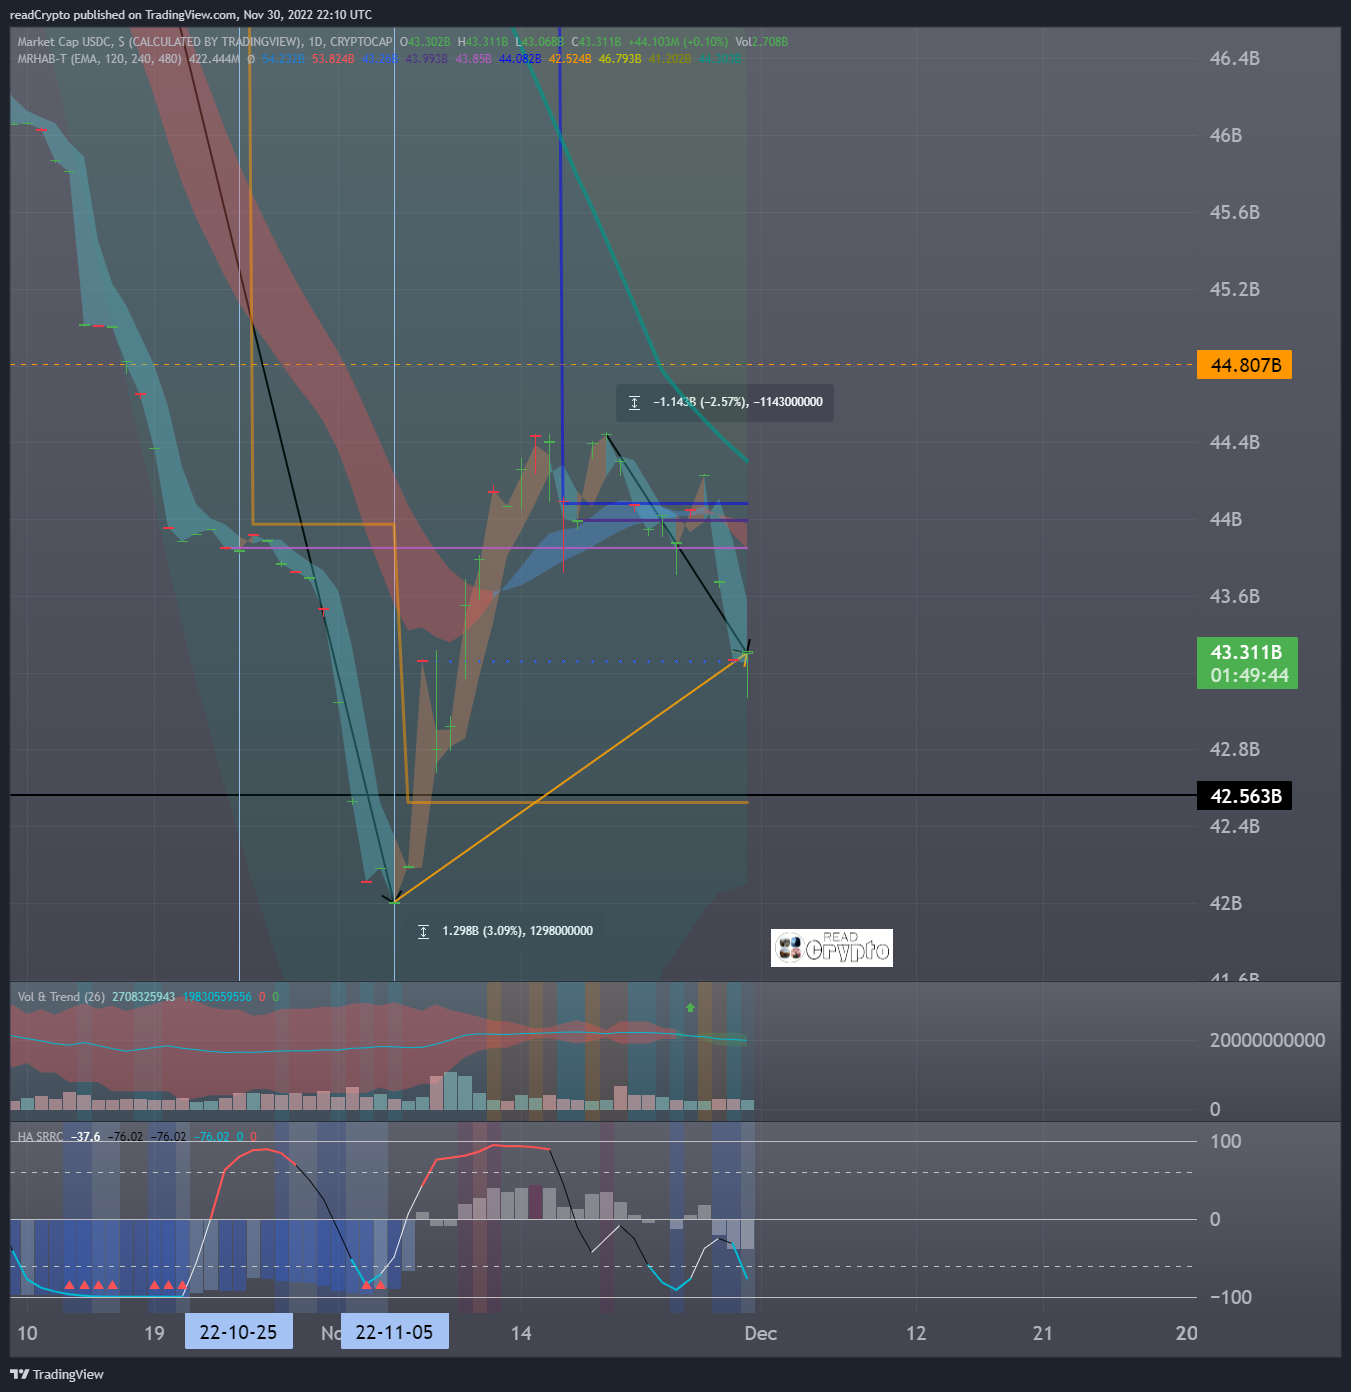Click the 46.4B price axis label

coord(1235,58)
